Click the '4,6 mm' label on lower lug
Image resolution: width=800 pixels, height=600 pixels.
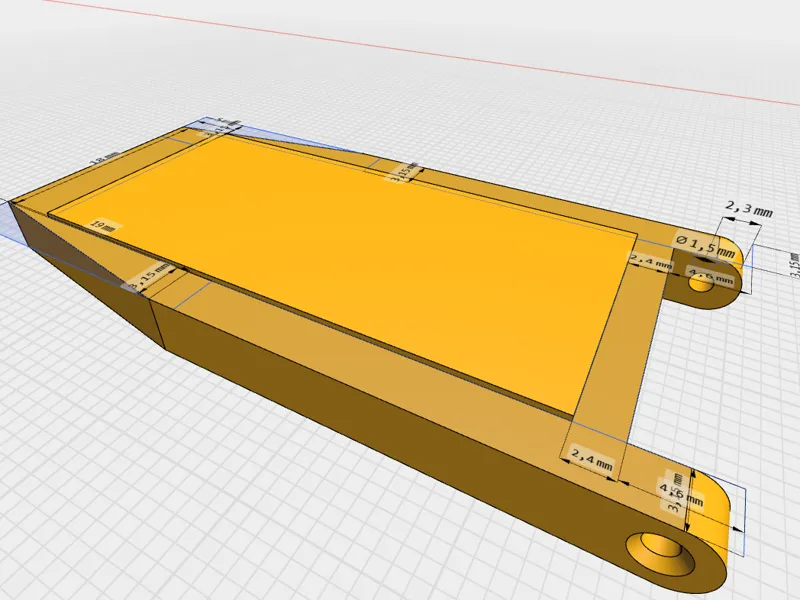coord(681,494)
